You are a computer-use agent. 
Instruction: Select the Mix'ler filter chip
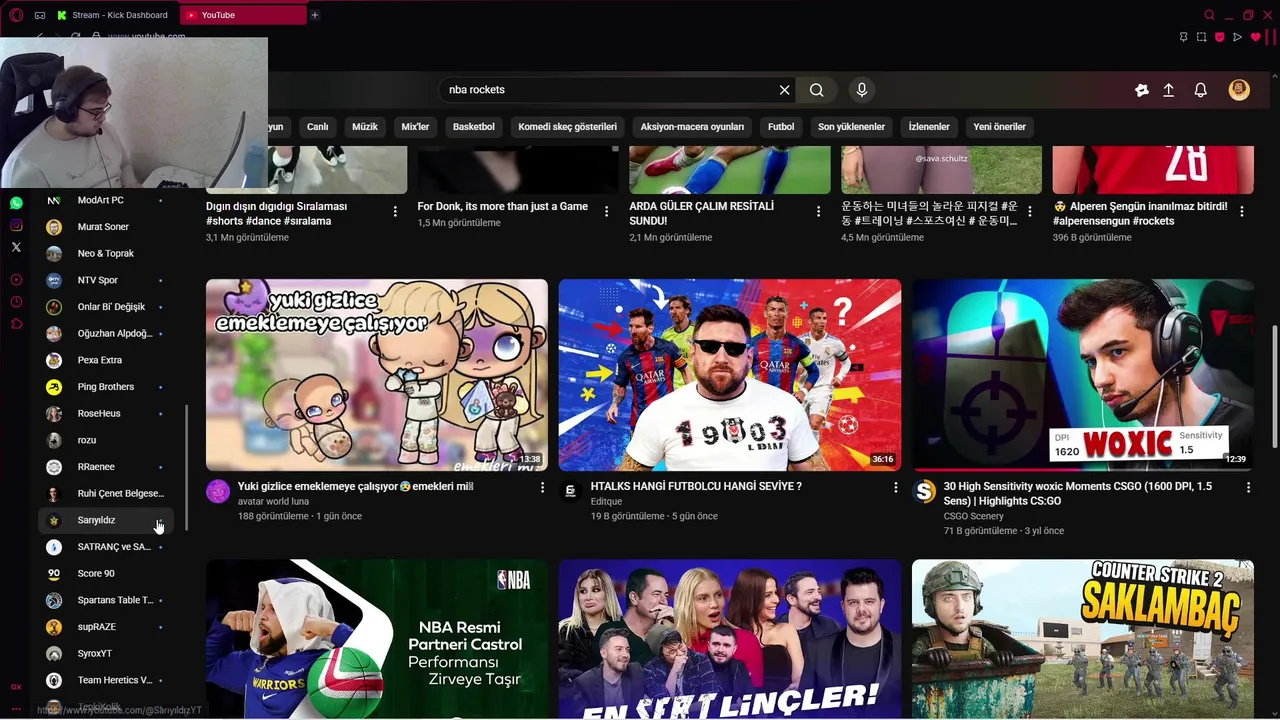(415, 127)
